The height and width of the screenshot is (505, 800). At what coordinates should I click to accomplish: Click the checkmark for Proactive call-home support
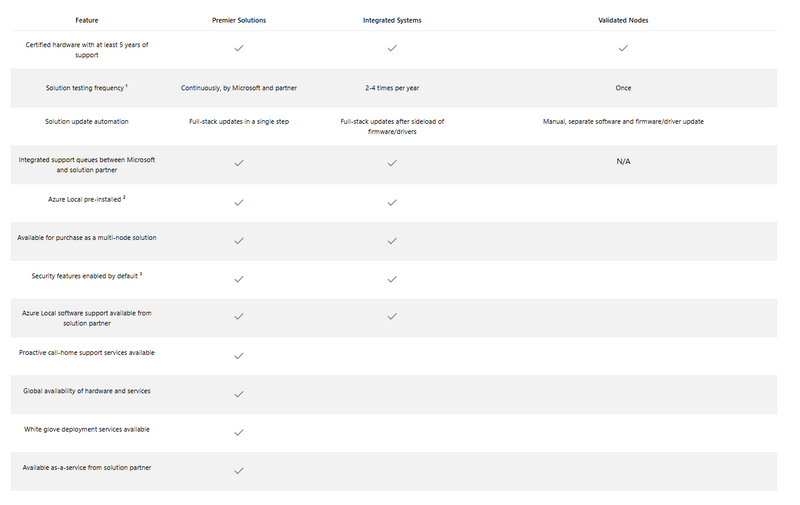pyautogui.click(x=239, y=356)
